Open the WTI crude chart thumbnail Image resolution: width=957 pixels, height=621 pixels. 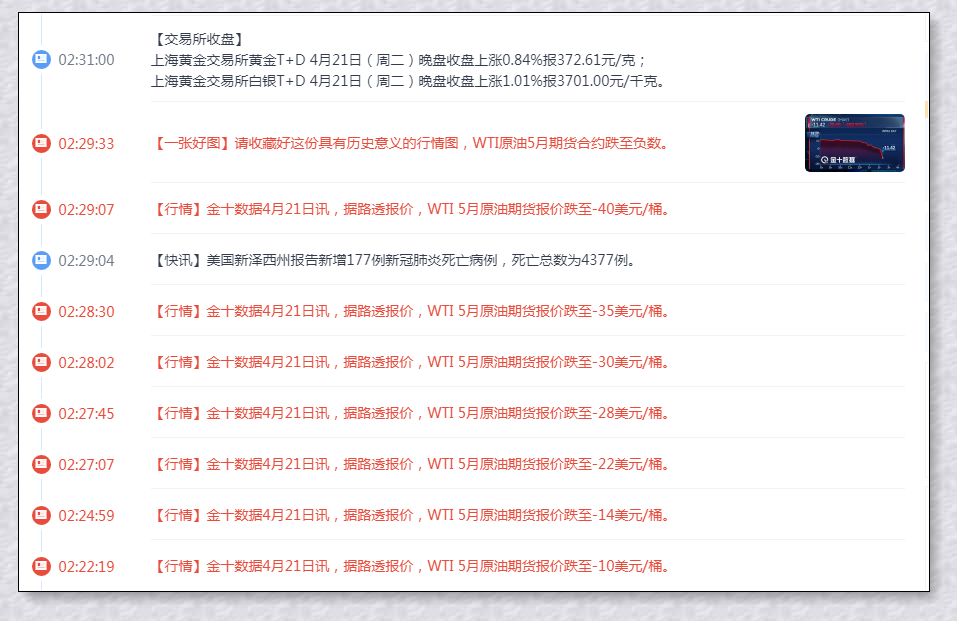tap(854, 143)
